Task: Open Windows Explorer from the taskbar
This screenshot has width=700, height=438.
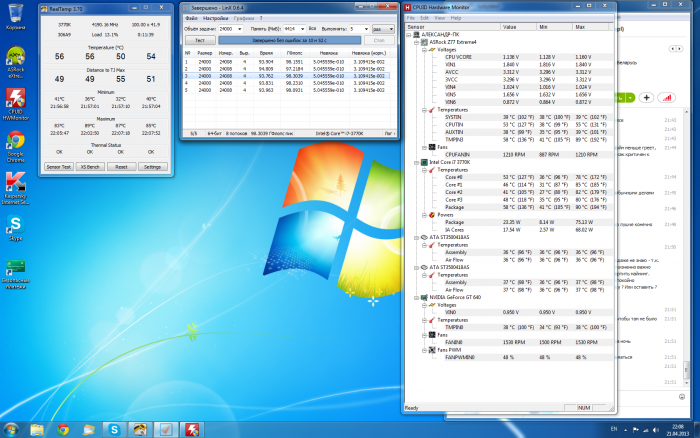Action: tap(37, 430)
